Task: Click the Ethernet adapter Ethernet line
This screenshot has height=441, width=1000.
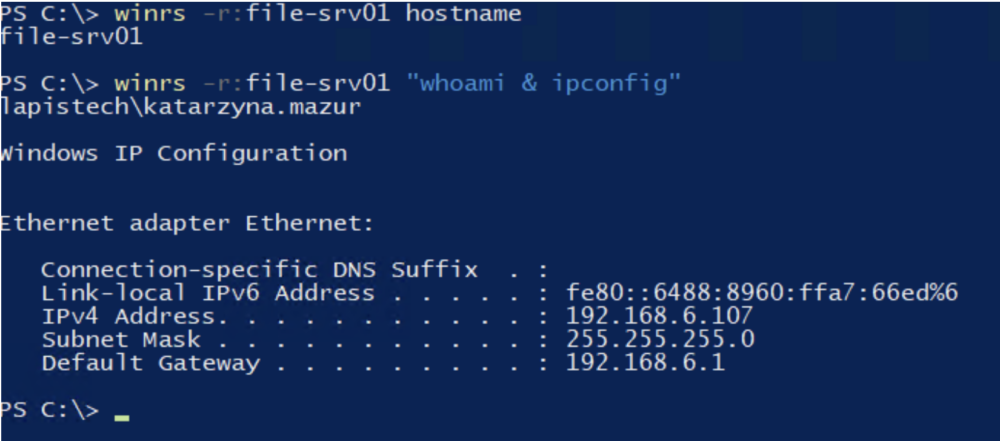Action: coord(187,223)
